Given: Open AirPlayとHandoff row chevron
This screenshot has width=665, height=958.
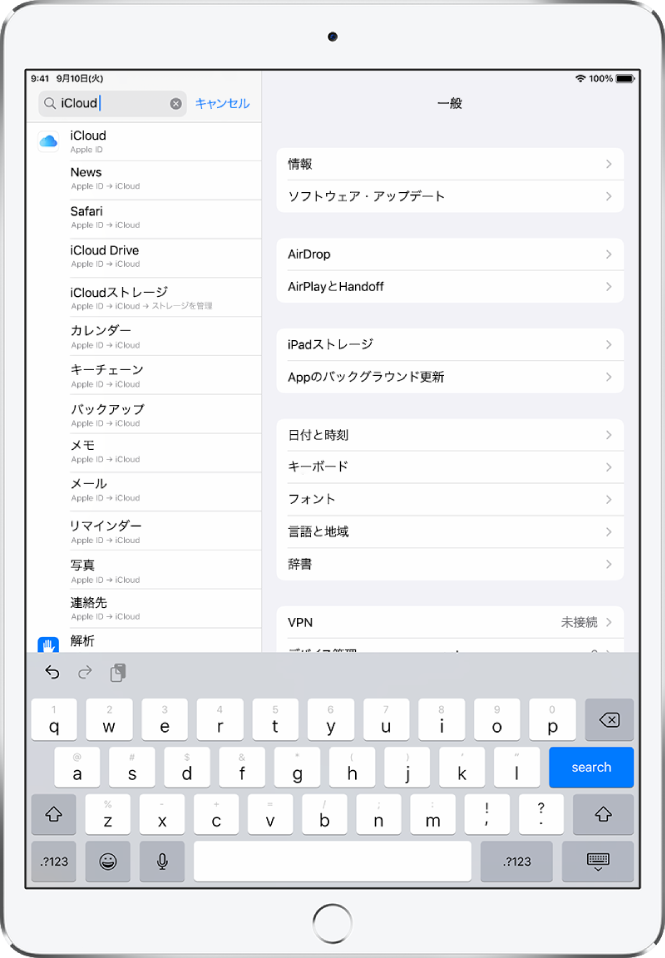Looking at the screenshot, I should click(609, 287).
